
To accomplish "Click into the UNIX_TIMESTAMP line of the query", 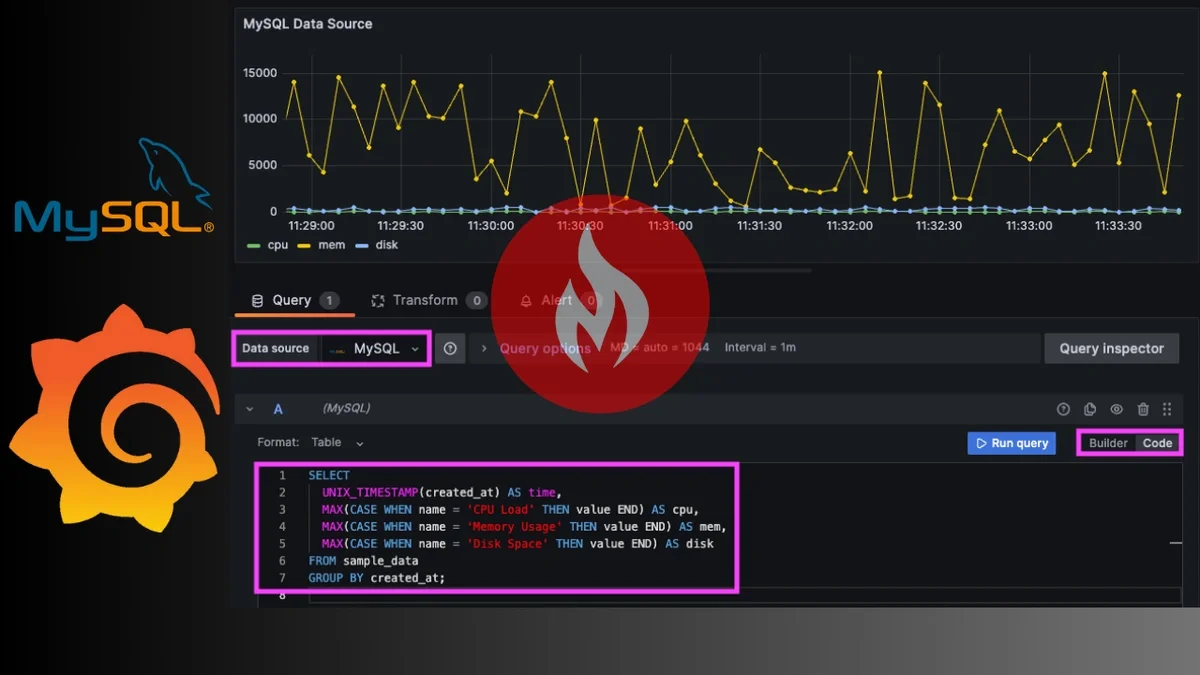I will pyautogui.click(x=442, y=492).
